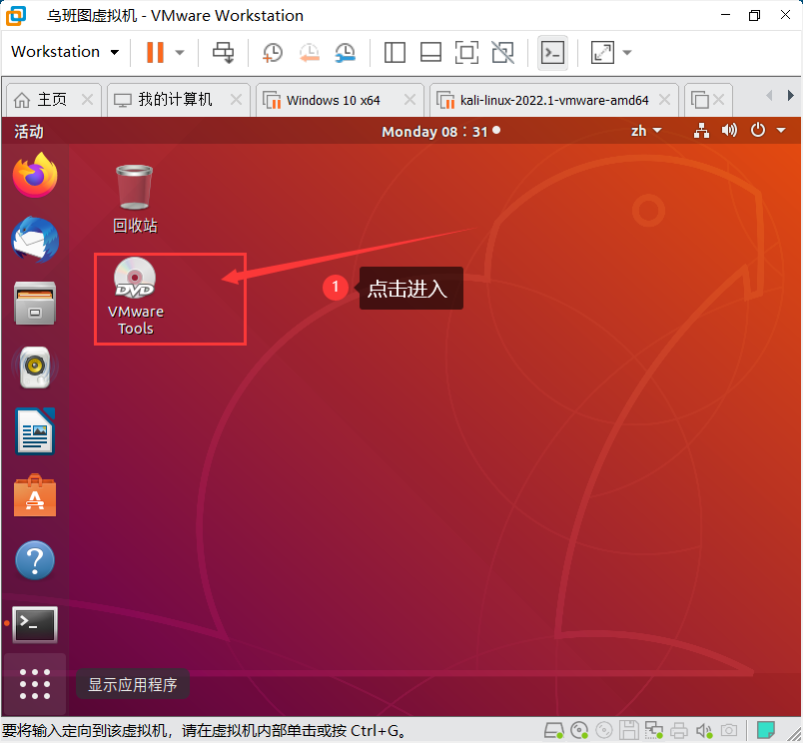803x743 pixels.
Task: Click the camera device status icon
Action: [x=729, y=730]
